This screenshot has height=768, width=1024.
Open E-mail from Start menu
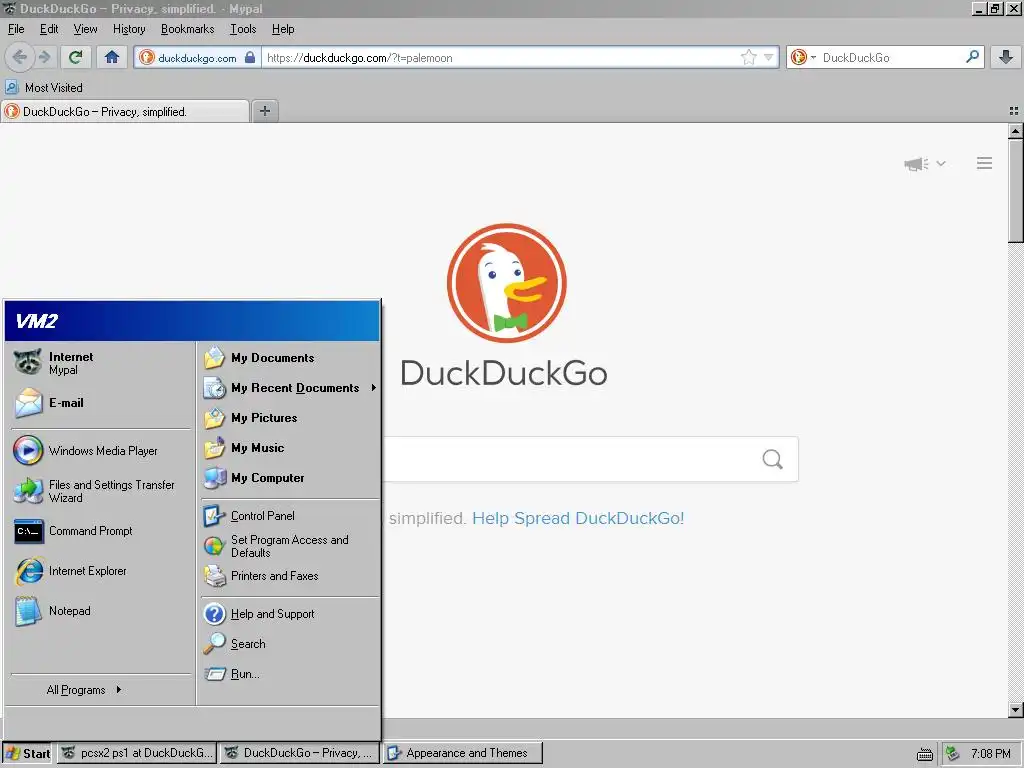pos(100,403)
